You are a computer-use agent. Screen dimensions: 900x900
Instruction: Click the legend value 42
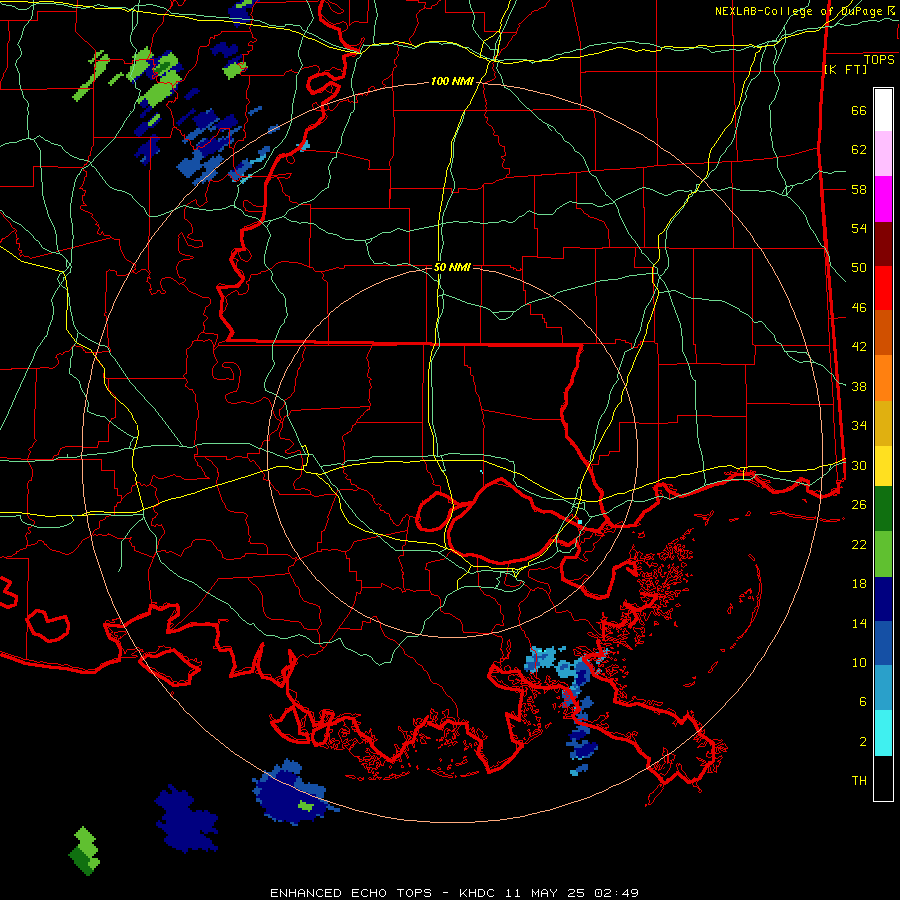click(859, 347)
